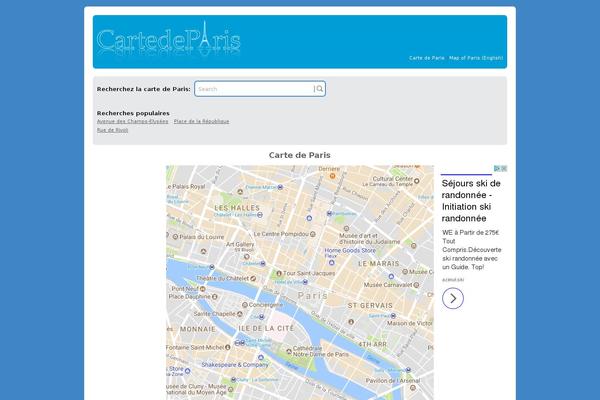Click the Cathédrale Notre-Dame de Paris marker

click(289, 351)
